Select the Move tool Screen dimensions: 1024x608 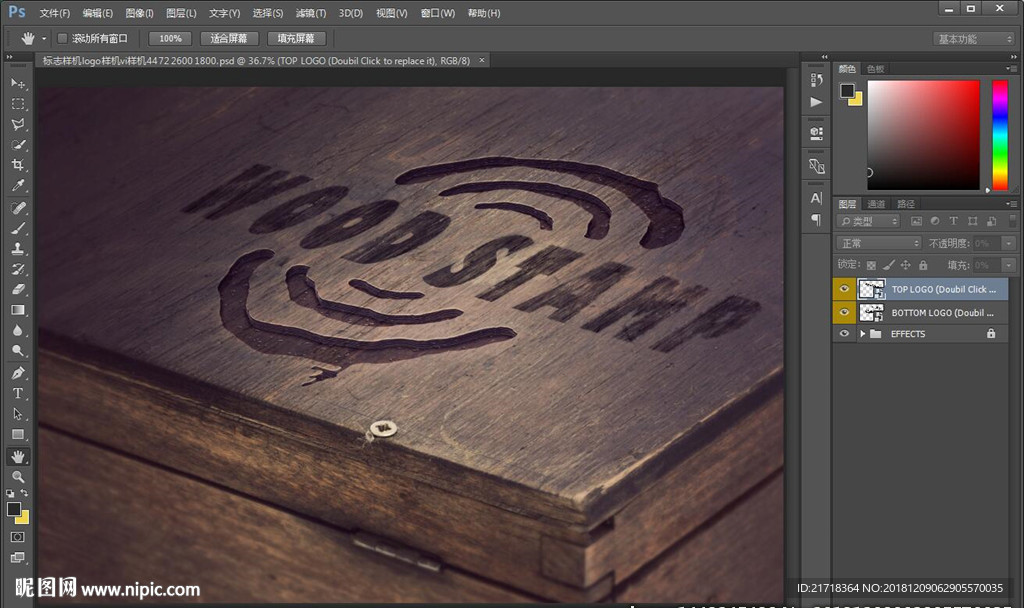tap(18, 84)
